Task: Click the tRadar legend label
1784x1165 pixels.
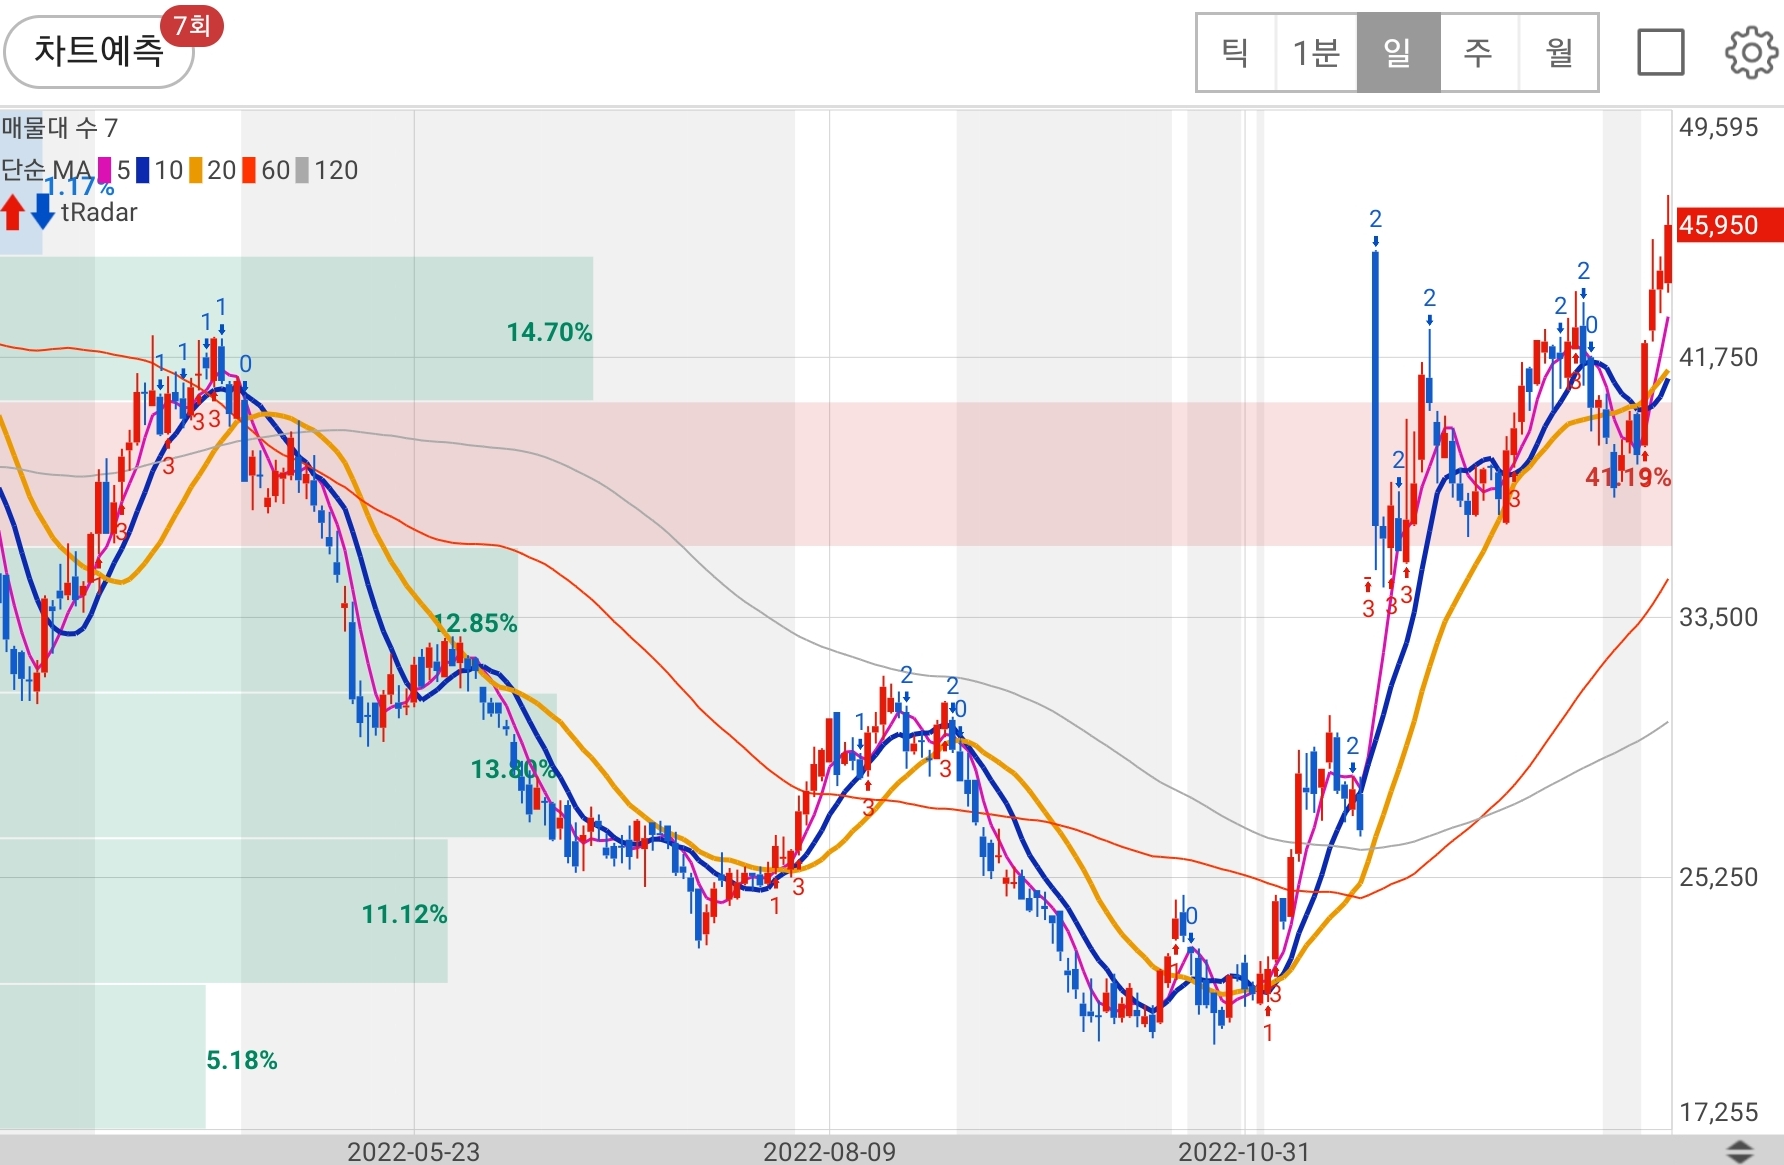Action: 99,212
